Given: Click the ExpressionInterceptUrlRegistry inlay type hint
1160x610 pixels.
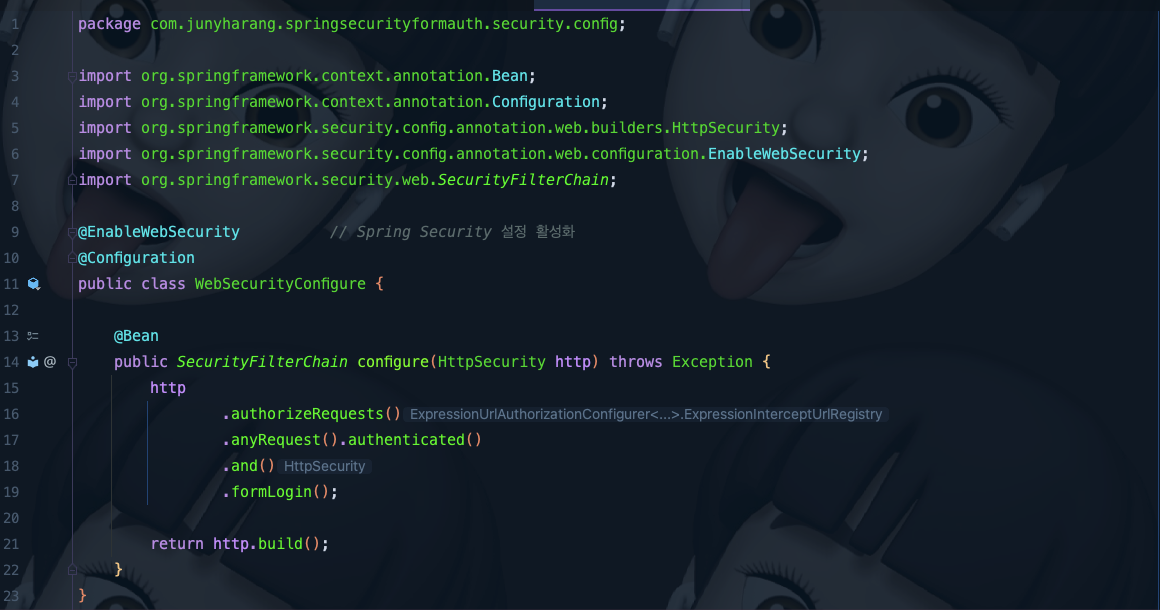Looking at the screenshot, I should pyautogui.click(x=646, y=414).
